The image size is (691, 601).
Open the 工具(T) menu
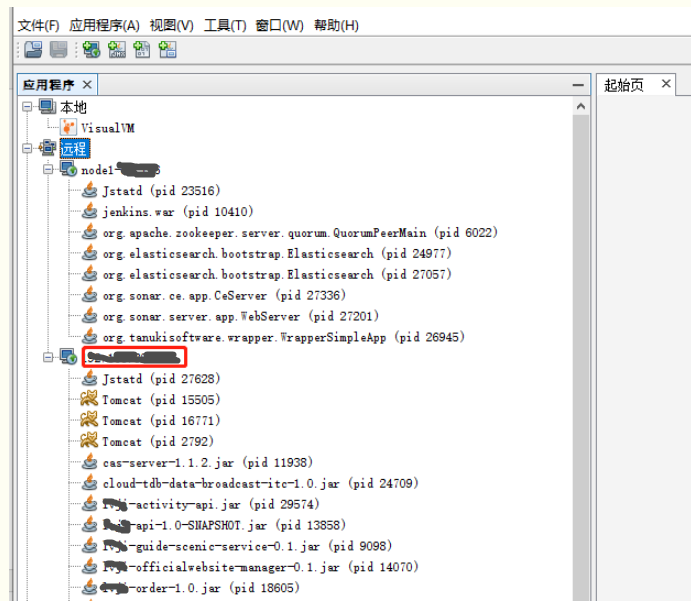click(225, 26)
